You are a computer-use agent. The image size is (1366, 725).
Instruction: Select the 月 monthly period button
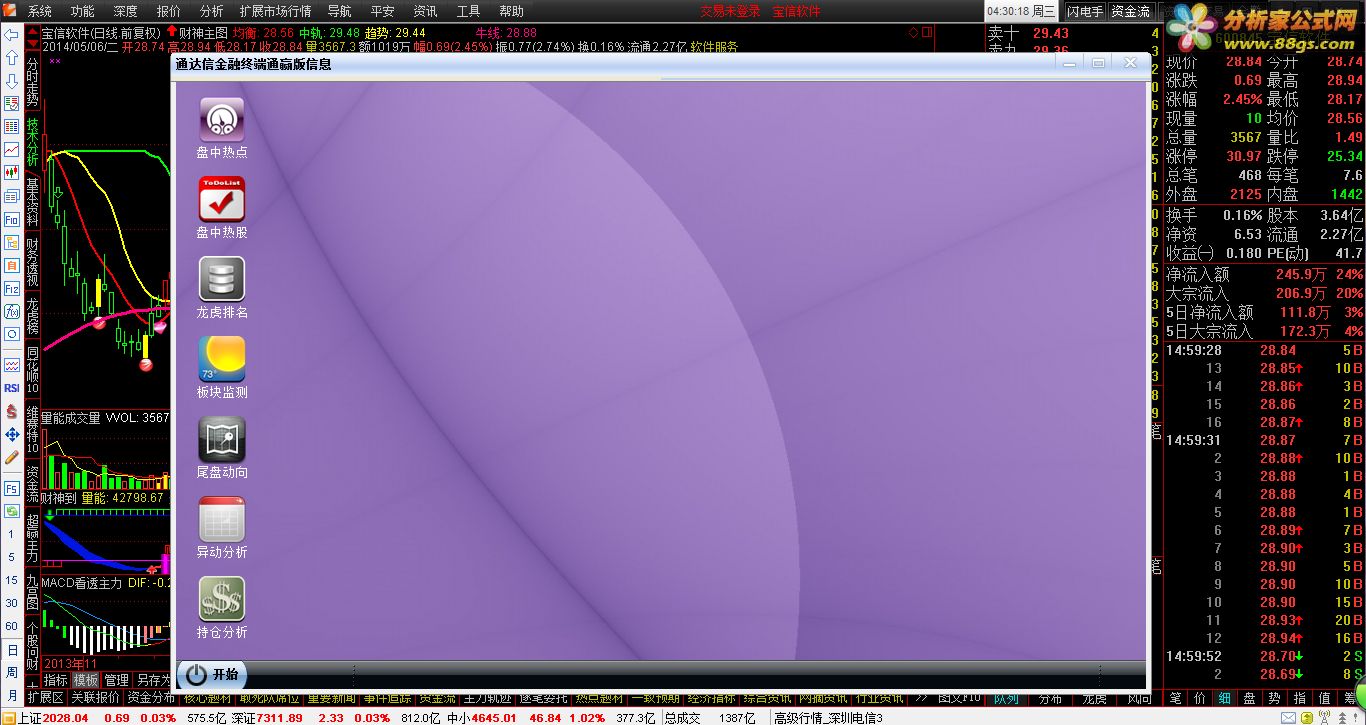tap(12, 695)
